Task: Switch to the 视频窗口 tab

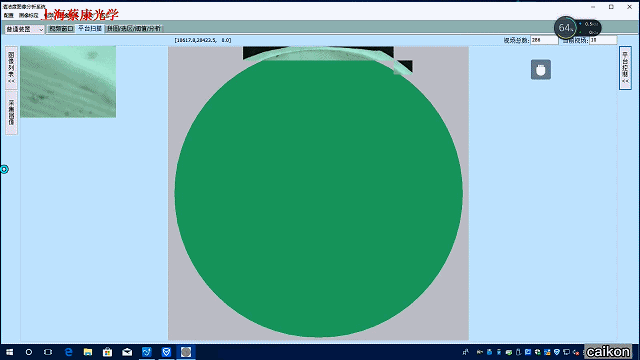Action: click(61, 29)
